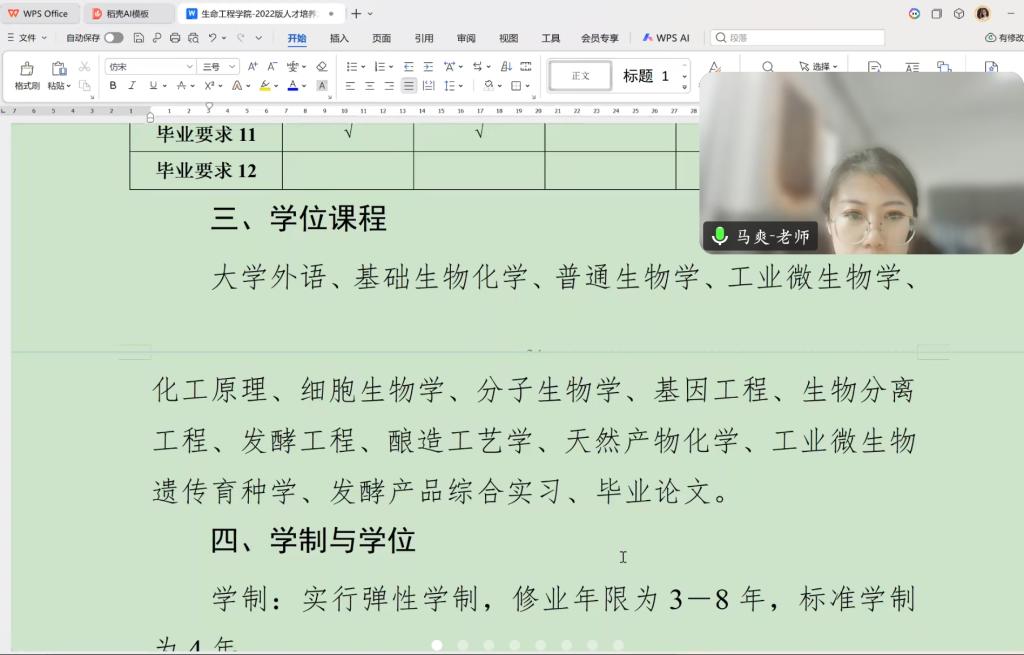Toggle the auto-save (自动保存) switch
This screenshot has width=1024, height=655.
tap(113, 38)
